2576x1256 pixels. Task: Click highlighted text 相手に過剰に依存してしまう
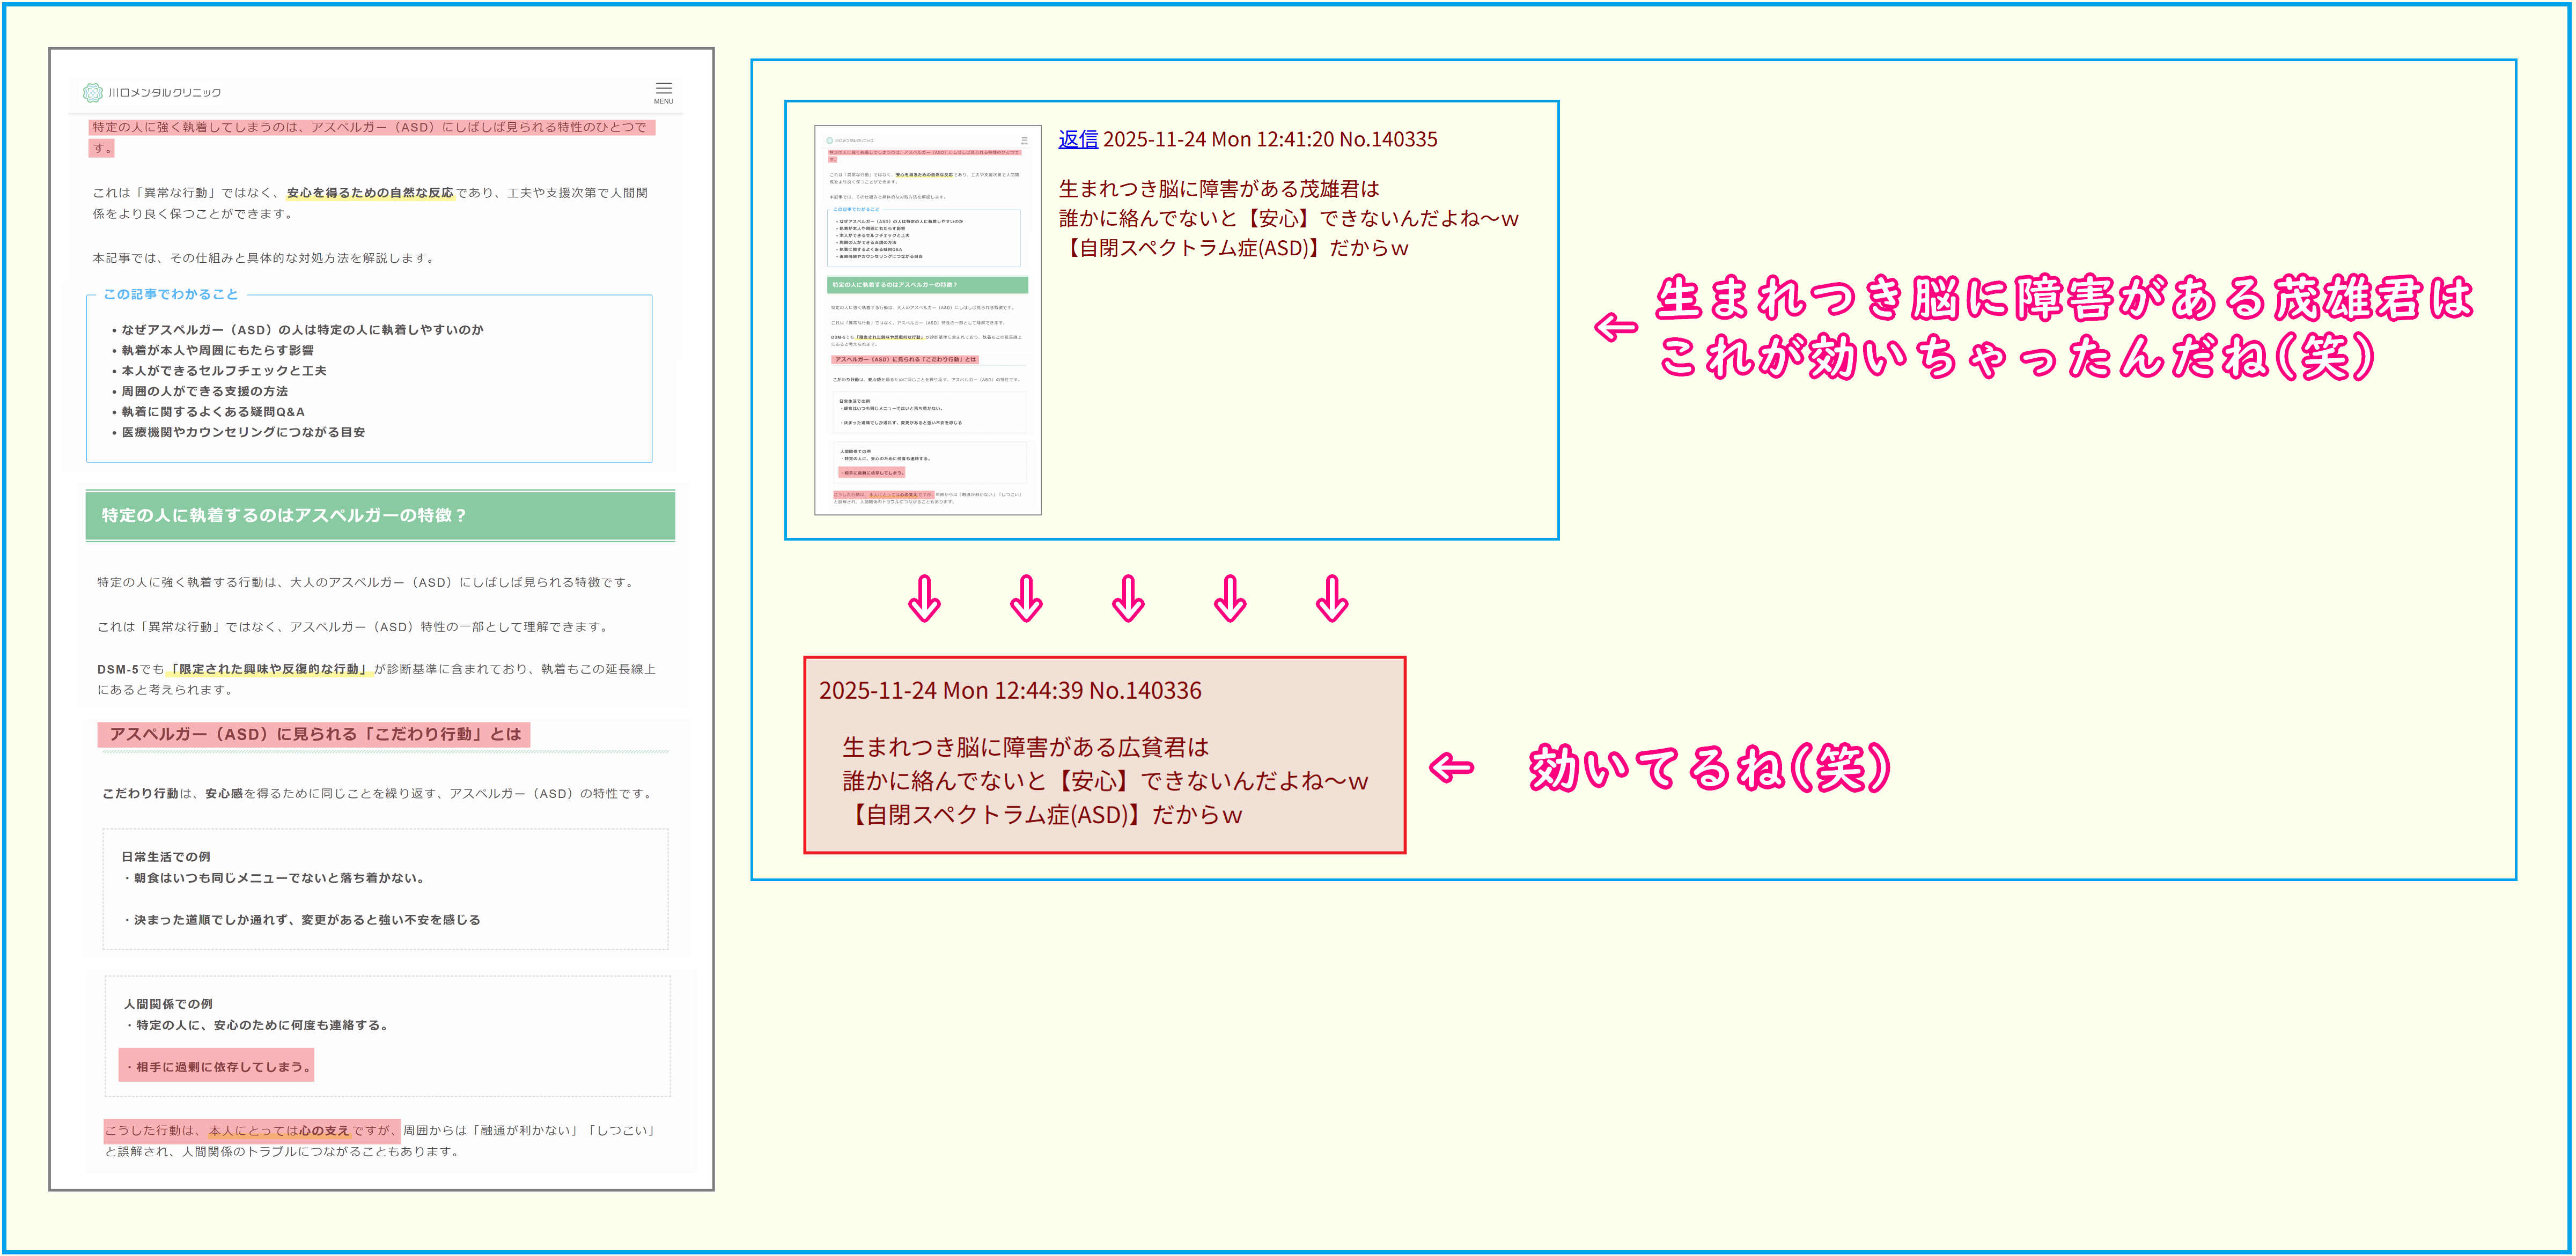click(217, 1066)
